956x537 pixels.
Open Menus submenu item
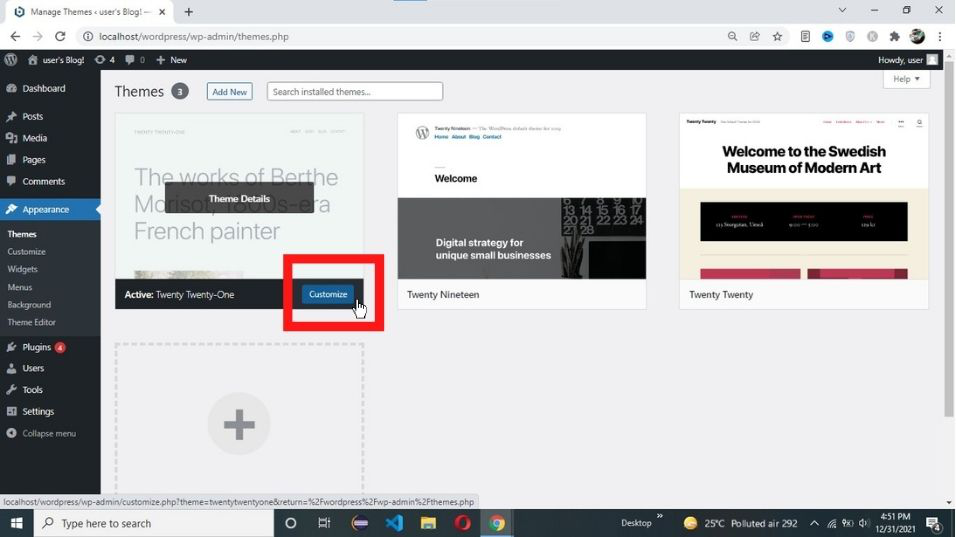(x=20, y=287)
